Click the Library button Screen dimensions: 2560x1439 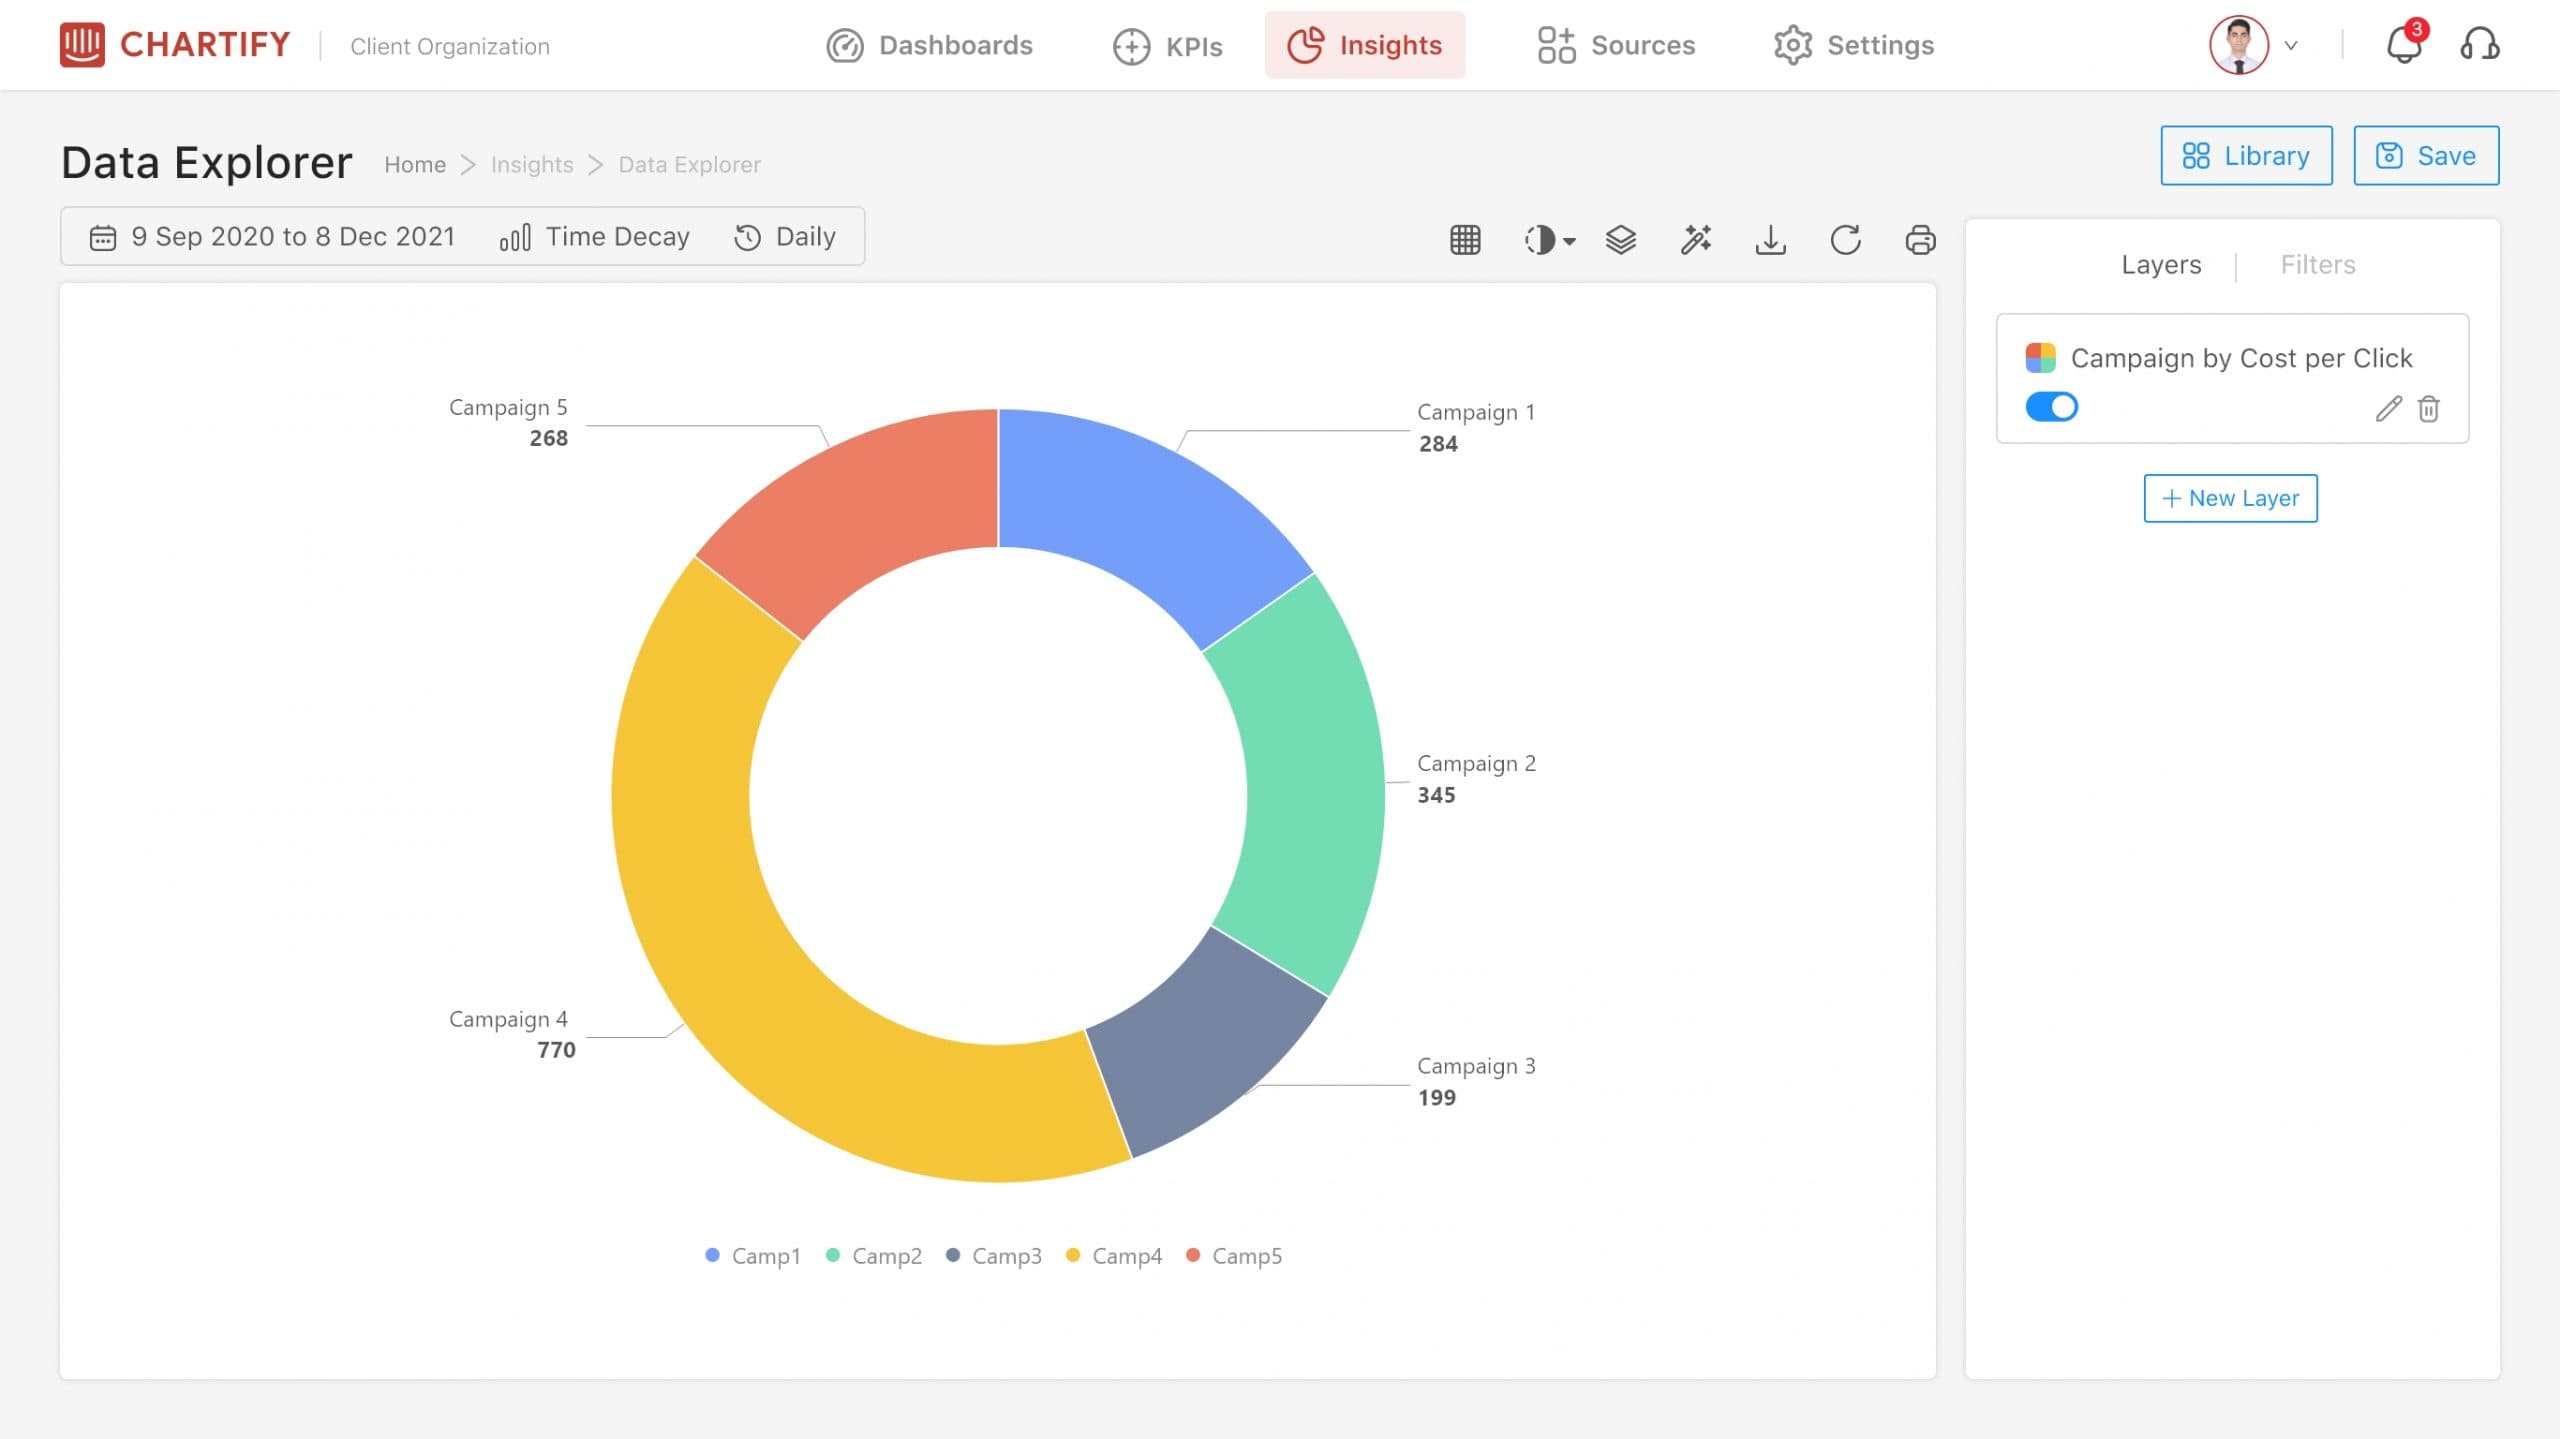[2246, 156]
